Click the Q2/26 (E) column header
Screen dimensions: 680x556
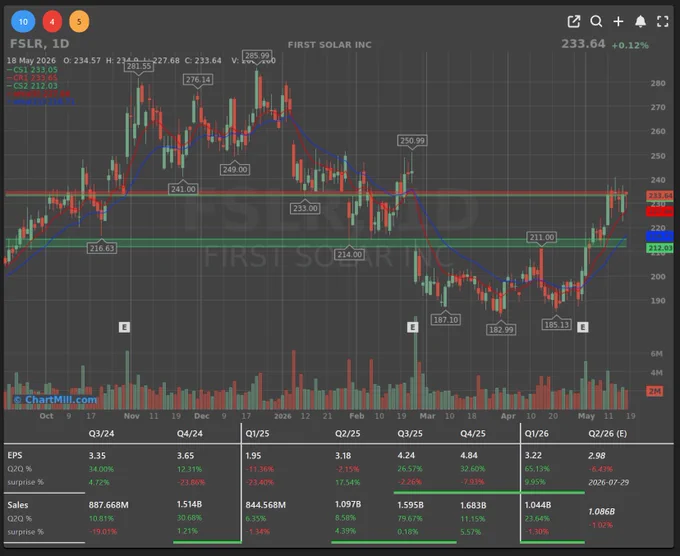pyautogui.click(x=608, y=433)
